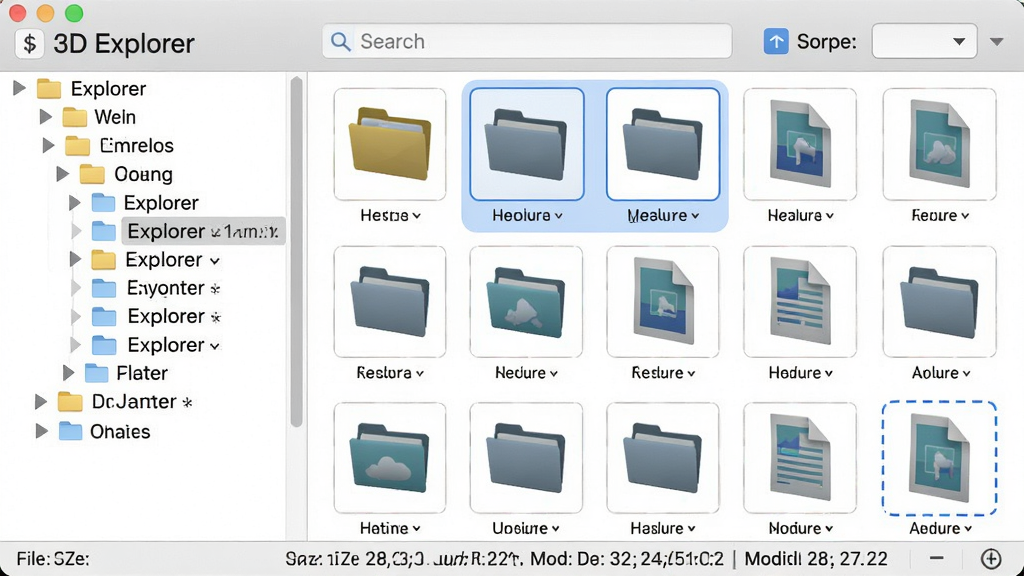1024x576 pixels.
Task: Click the Ooung folder icon in tree
Action: 92,174
